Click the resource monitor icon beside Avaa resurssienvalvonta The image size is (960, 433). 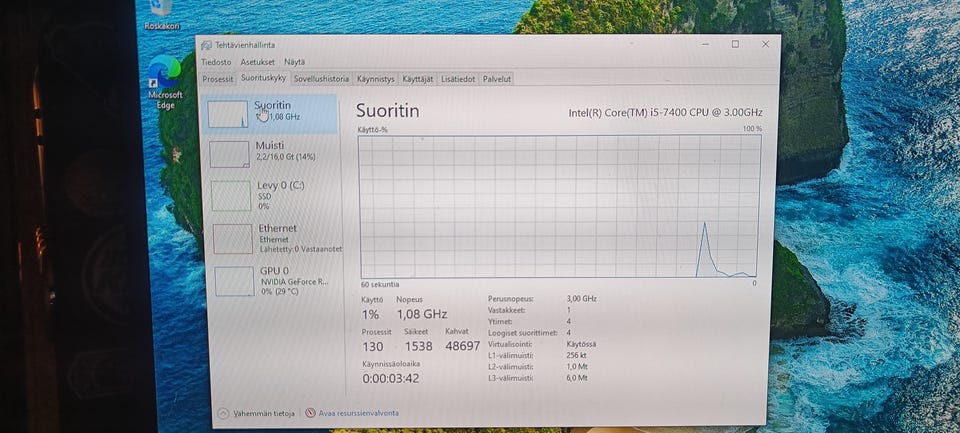(x=310, y=413)
